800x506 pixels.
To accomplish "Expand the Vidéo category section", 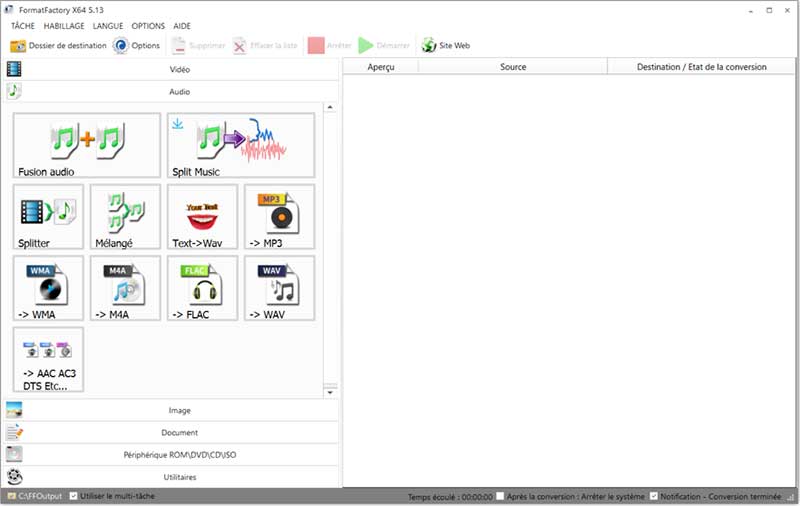I will coord(172,70).
